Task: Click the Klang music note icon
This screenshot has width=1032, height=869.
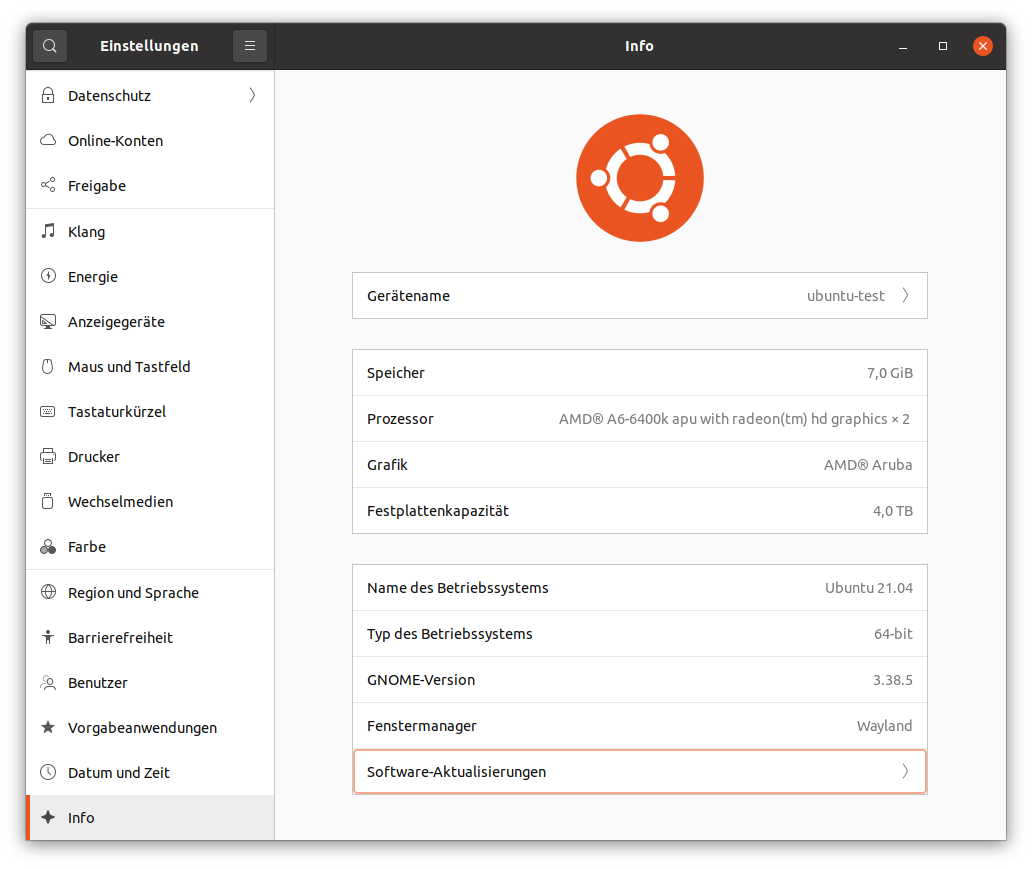Action: tap(48, 231)
